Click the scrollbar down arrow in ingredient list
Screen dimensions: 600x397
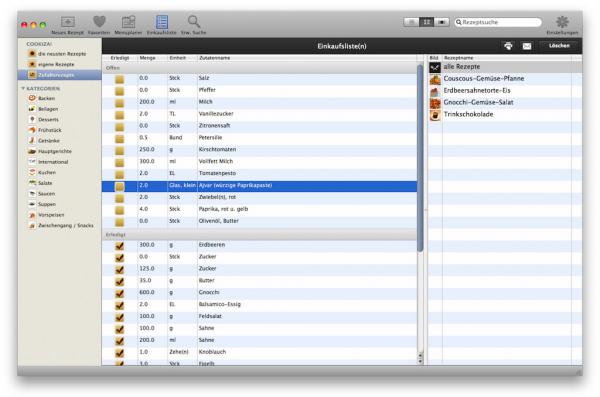pyautogui.click(x=420, y=361)
